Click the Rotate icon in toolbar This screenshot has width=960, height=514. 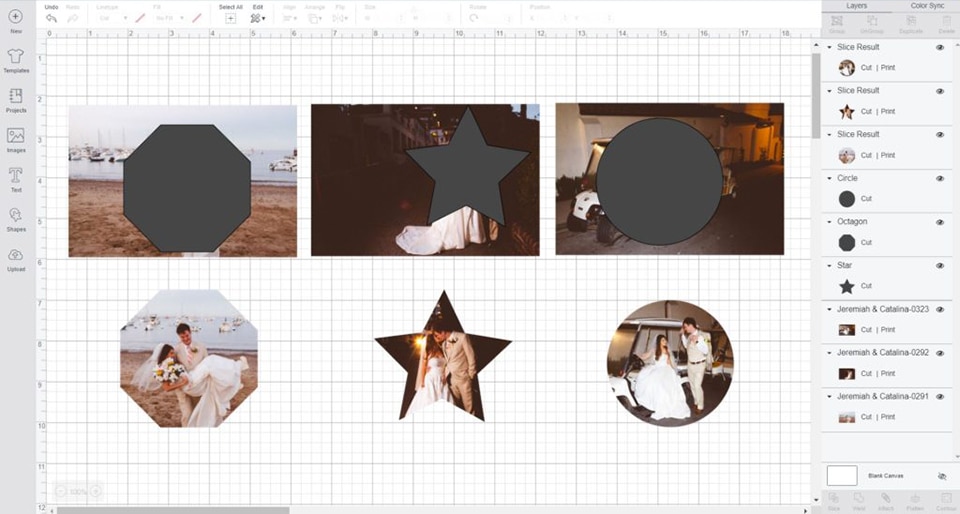coord(474,18)
